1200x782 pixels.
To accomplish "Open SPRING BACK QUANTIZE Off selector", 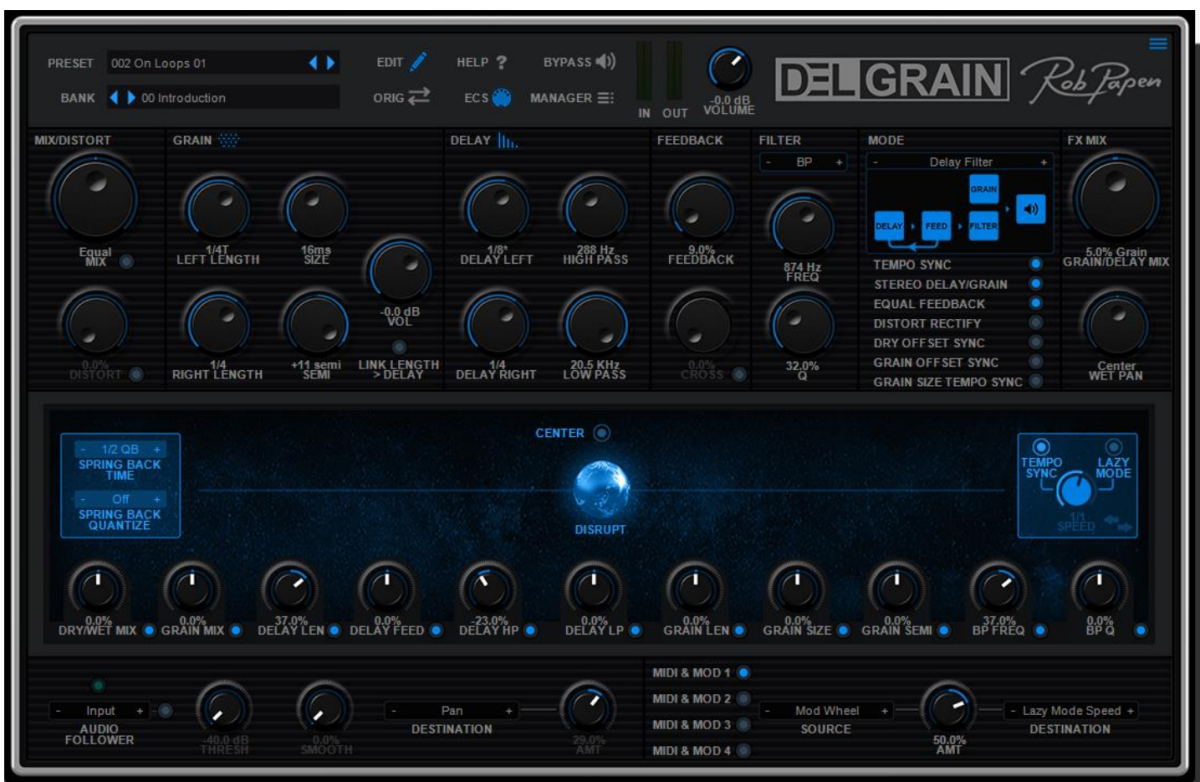I will (x=119, y=499).
